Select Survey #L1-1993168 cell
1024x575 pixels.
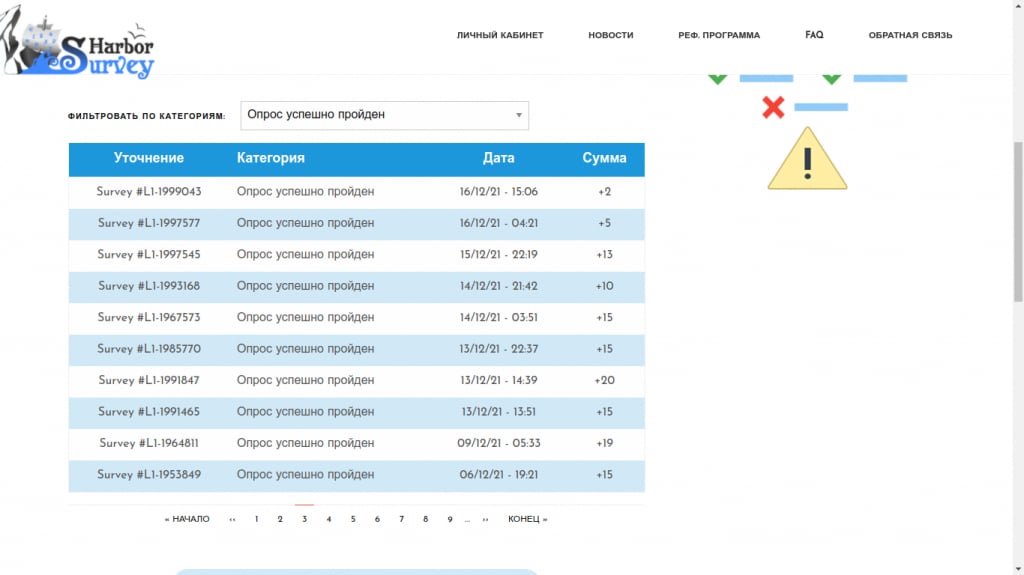149,286
